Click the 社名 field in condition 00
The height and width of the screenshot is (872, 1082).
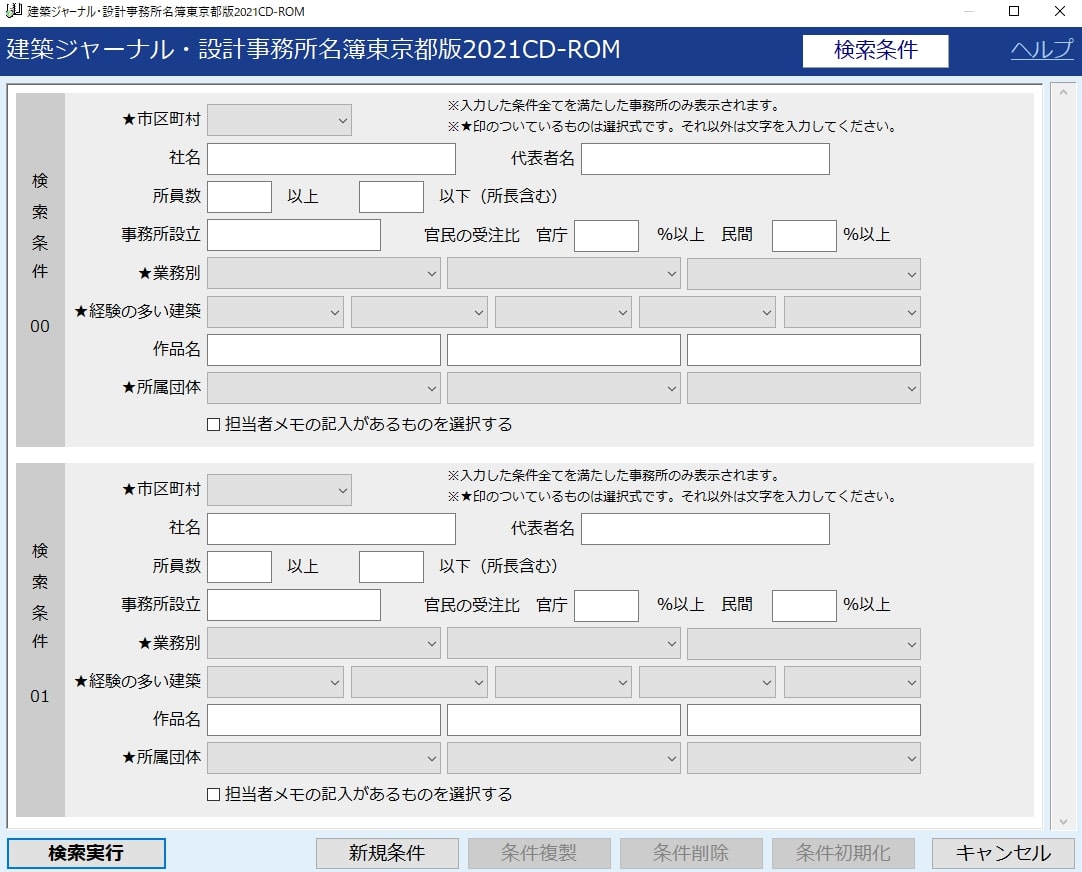[331, 159]
